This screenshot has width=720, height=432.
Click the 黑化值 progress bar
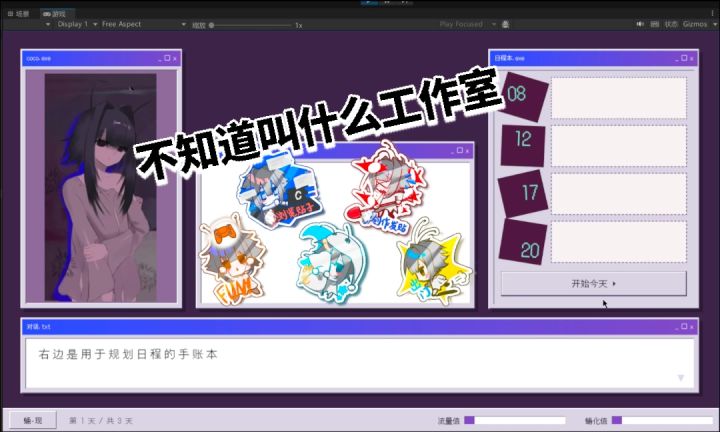[662, 420]
